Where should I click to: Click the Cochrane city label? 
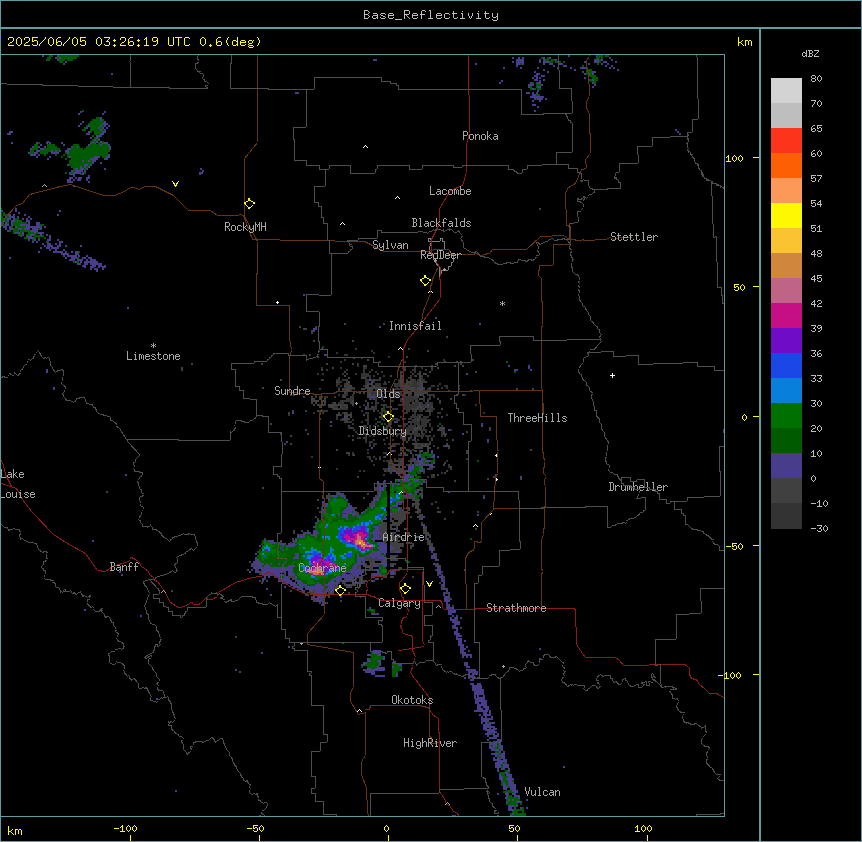322,568
